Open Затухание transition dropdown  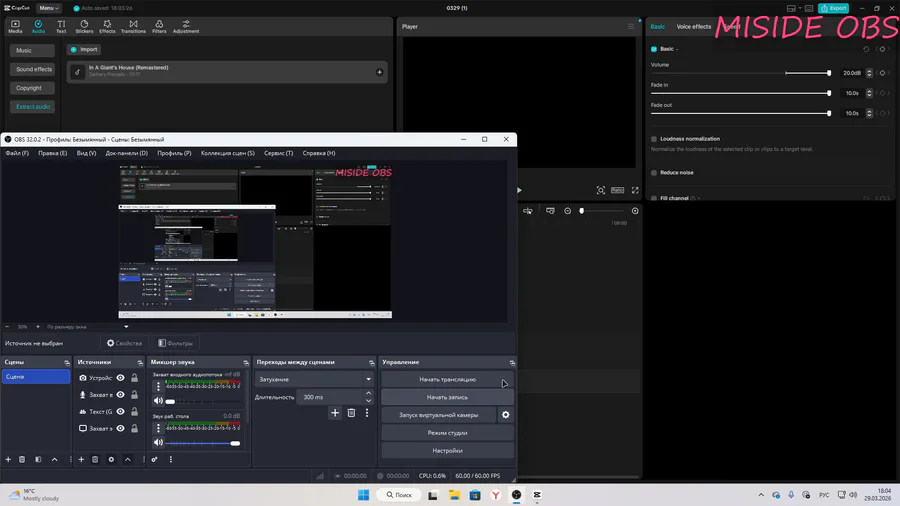click(314, 379)
